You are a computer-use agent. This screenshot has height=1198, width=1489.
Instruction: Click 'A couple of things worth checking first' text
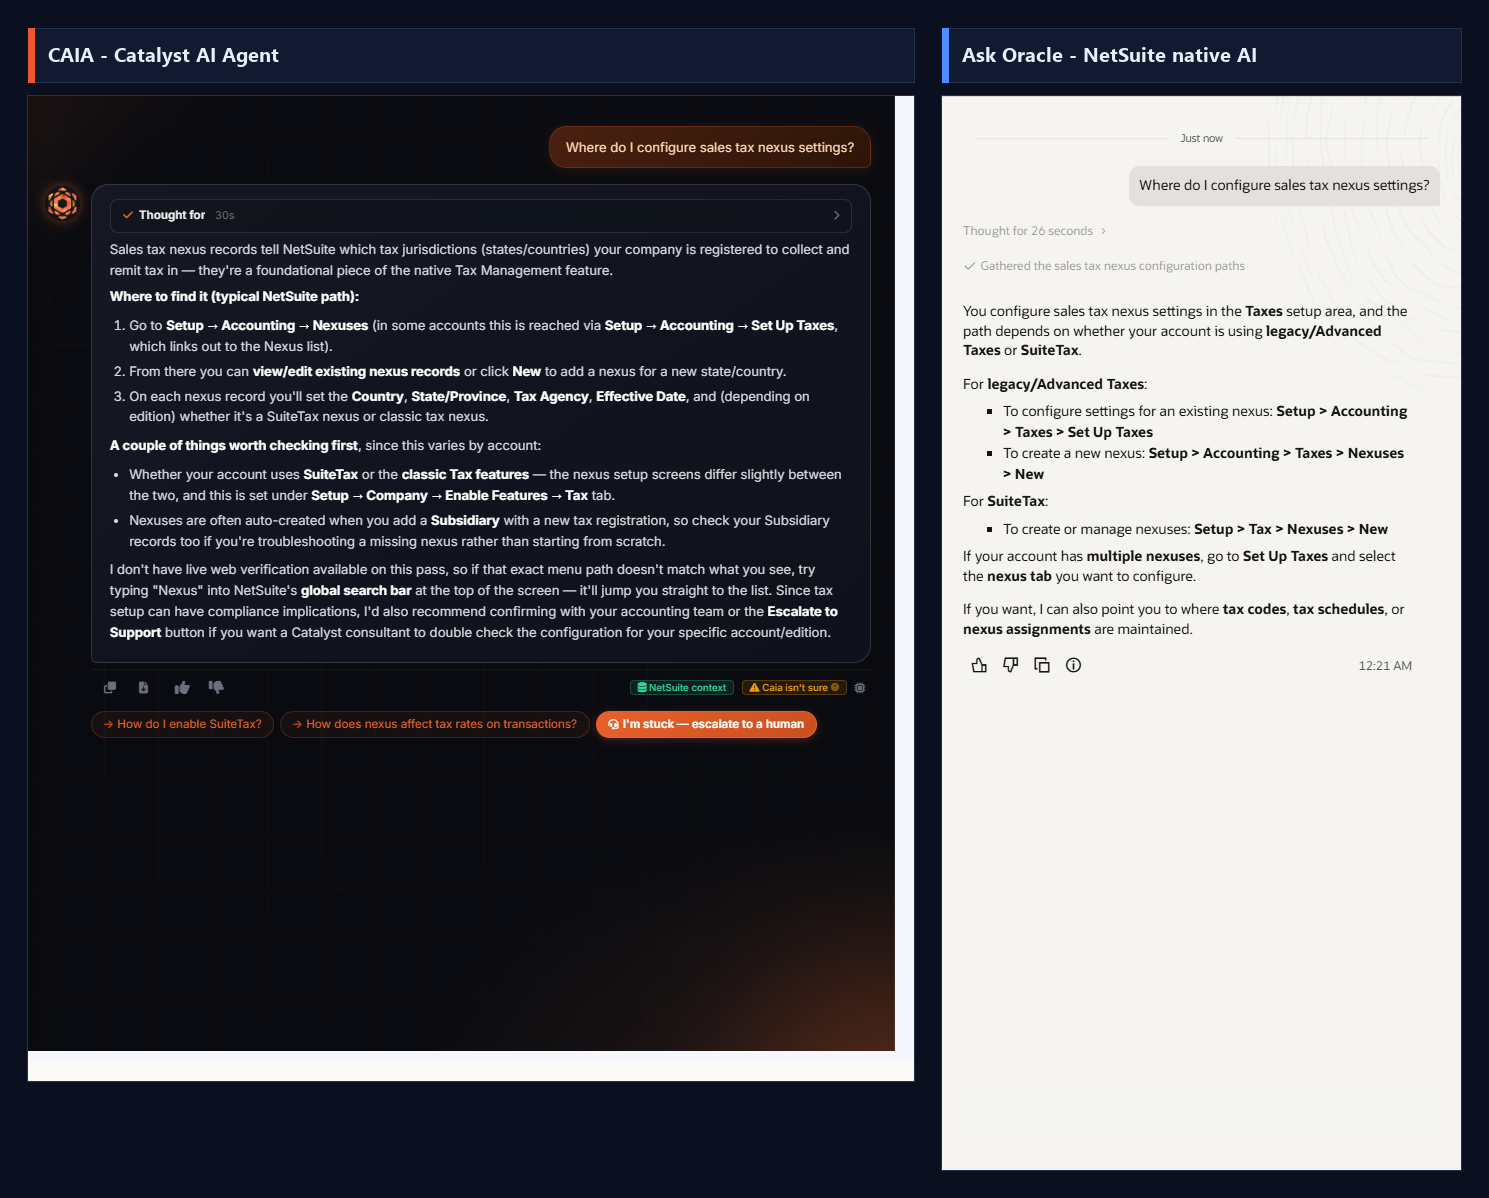234,445
